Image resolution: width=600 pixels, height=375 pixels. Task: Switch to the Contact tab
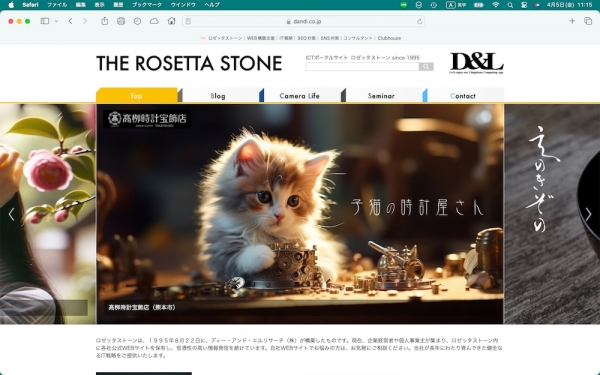[x=463, y=96]
